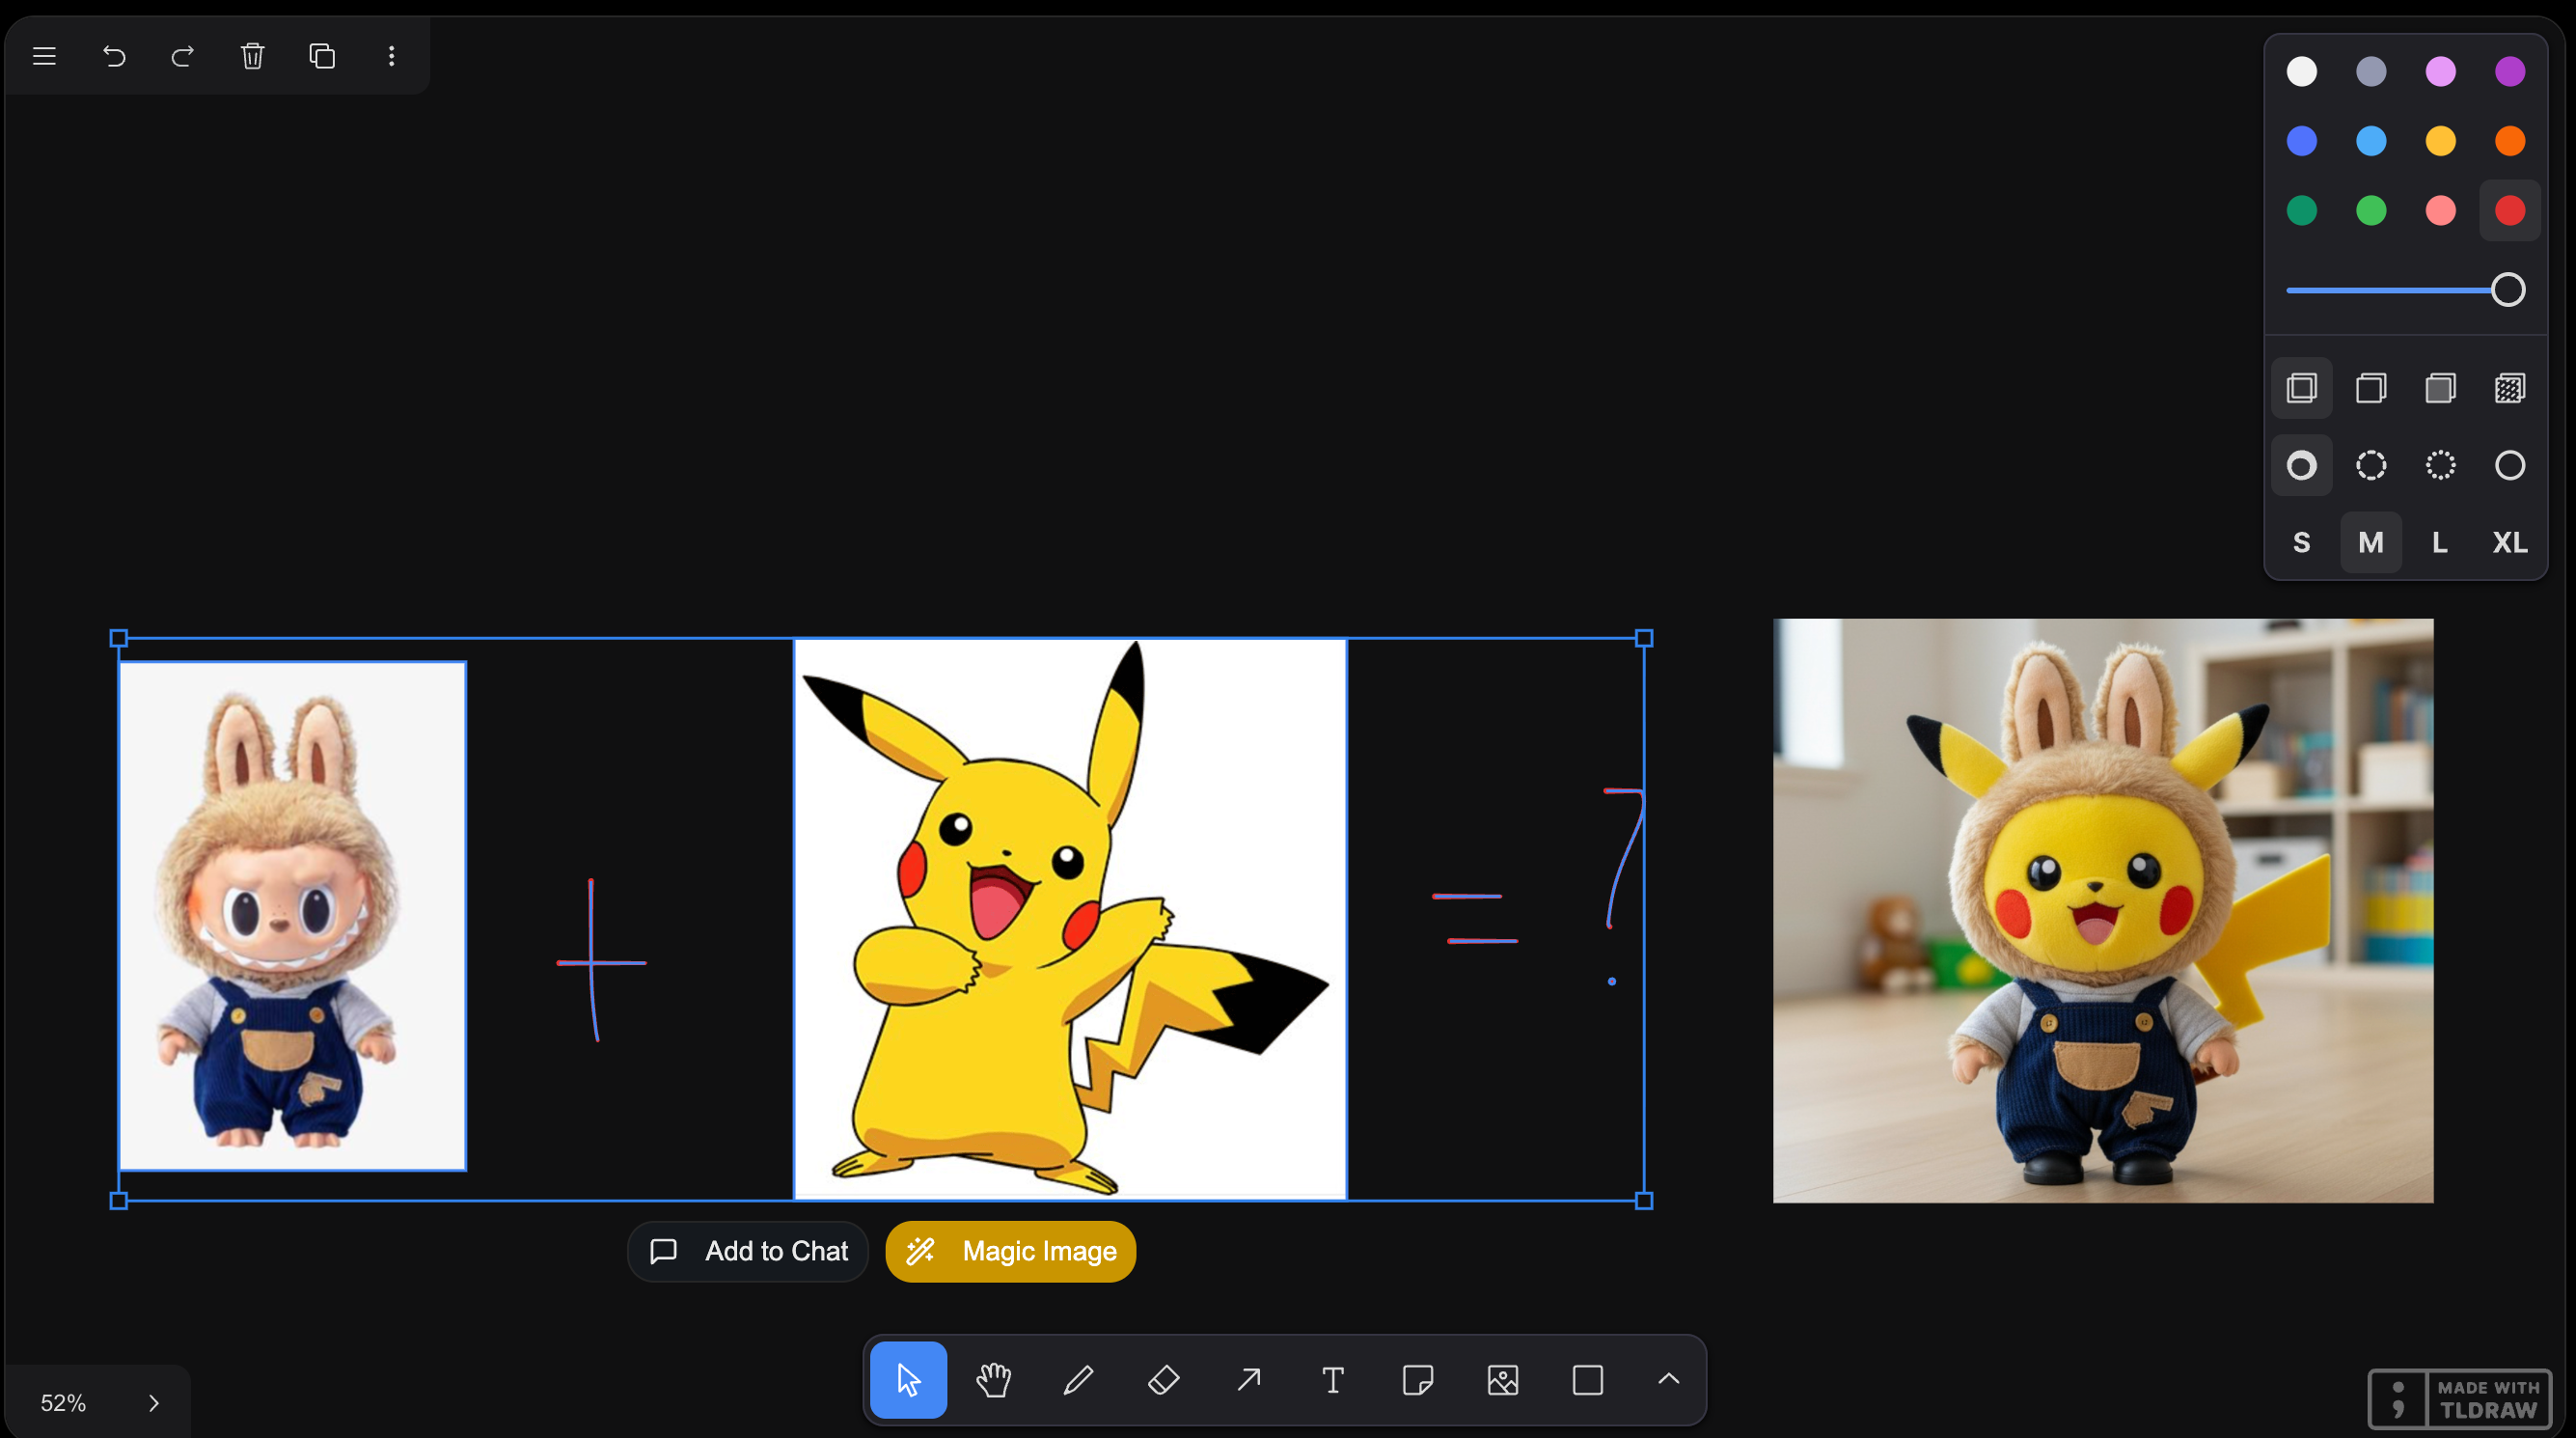Image resolution: width=2576 pixels, height=1438 pixels.
Task: Select the generated Pikachu-Labubu plush image
Action: click(x=2103, y=910)
